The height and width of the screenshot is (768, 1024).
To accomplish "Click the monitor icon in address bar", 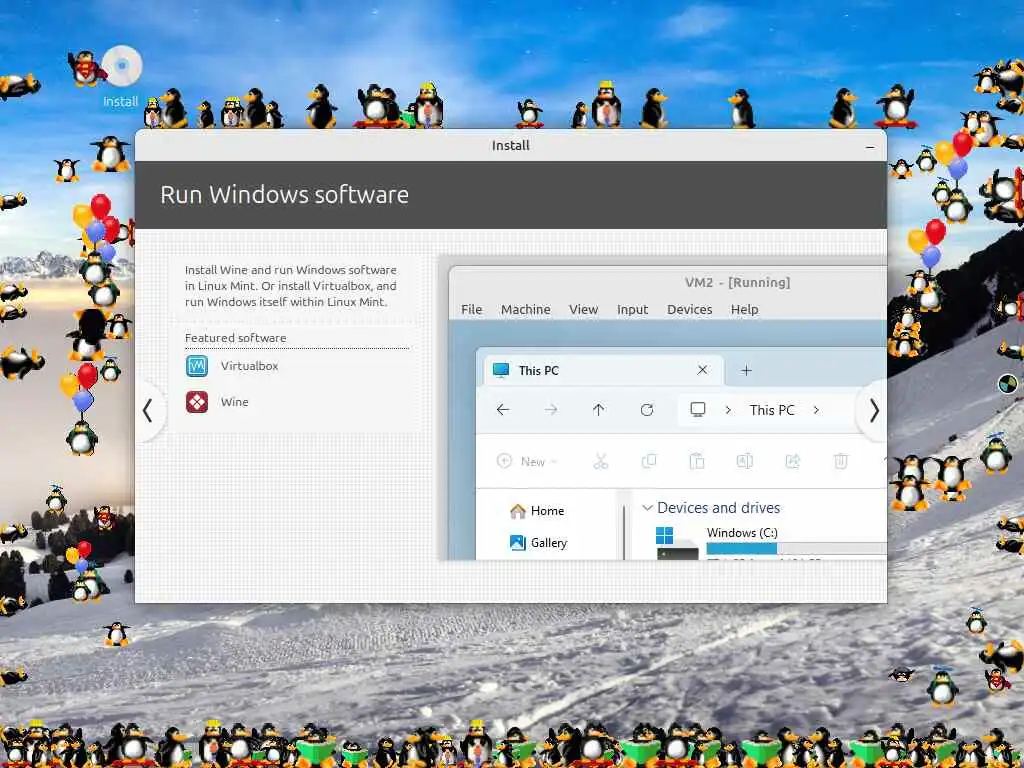I will point(697,409).
